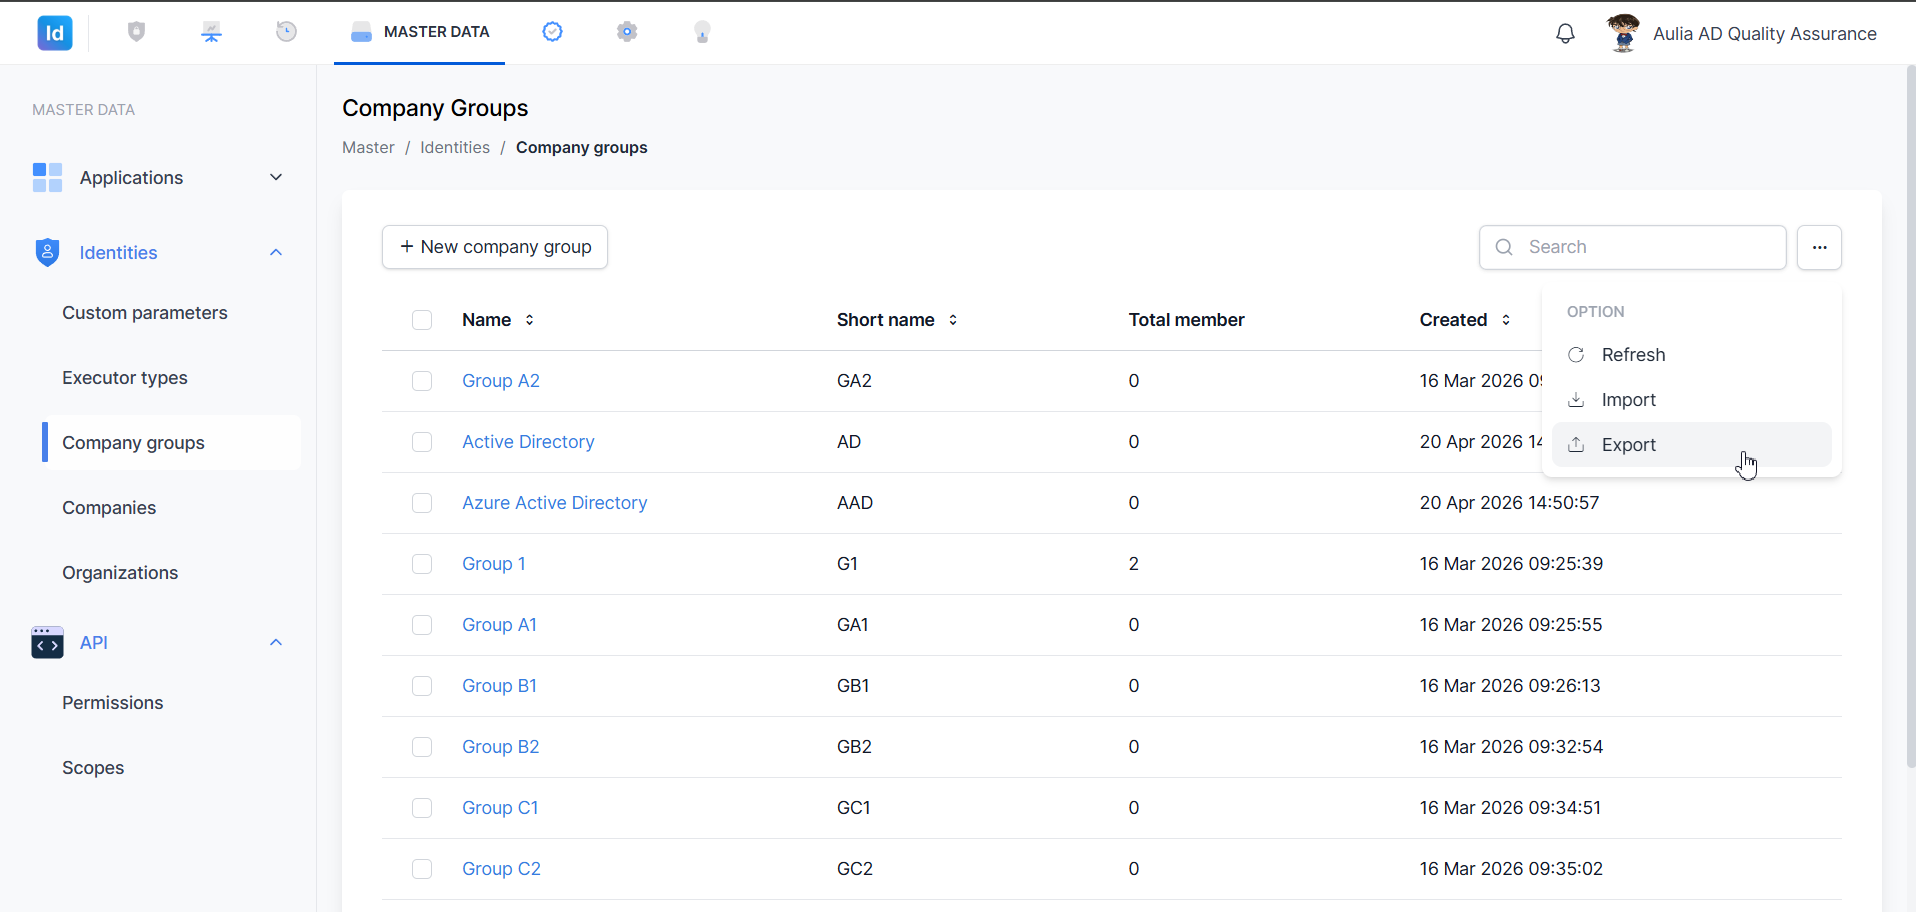Open Companies in sidebar
1916x912 pixels.
click(x=109, y=508)
